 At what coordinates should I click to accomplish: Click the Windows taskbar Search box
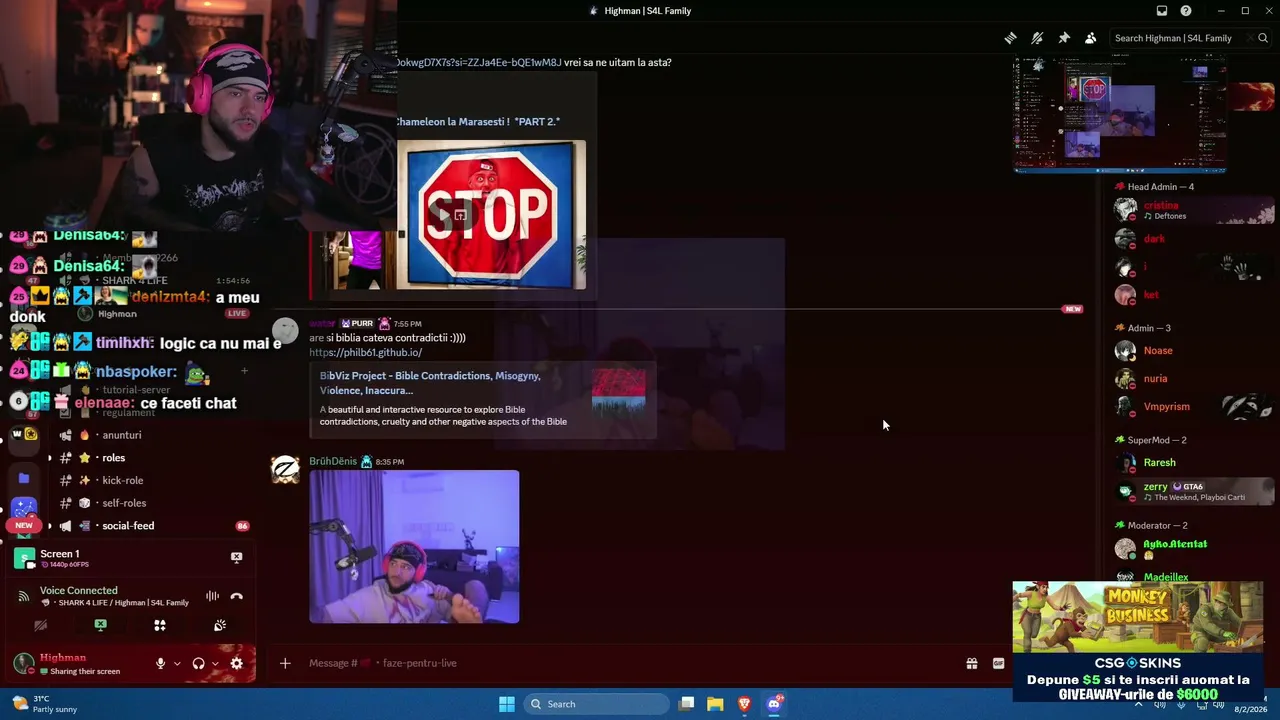[x=596, y=704]
